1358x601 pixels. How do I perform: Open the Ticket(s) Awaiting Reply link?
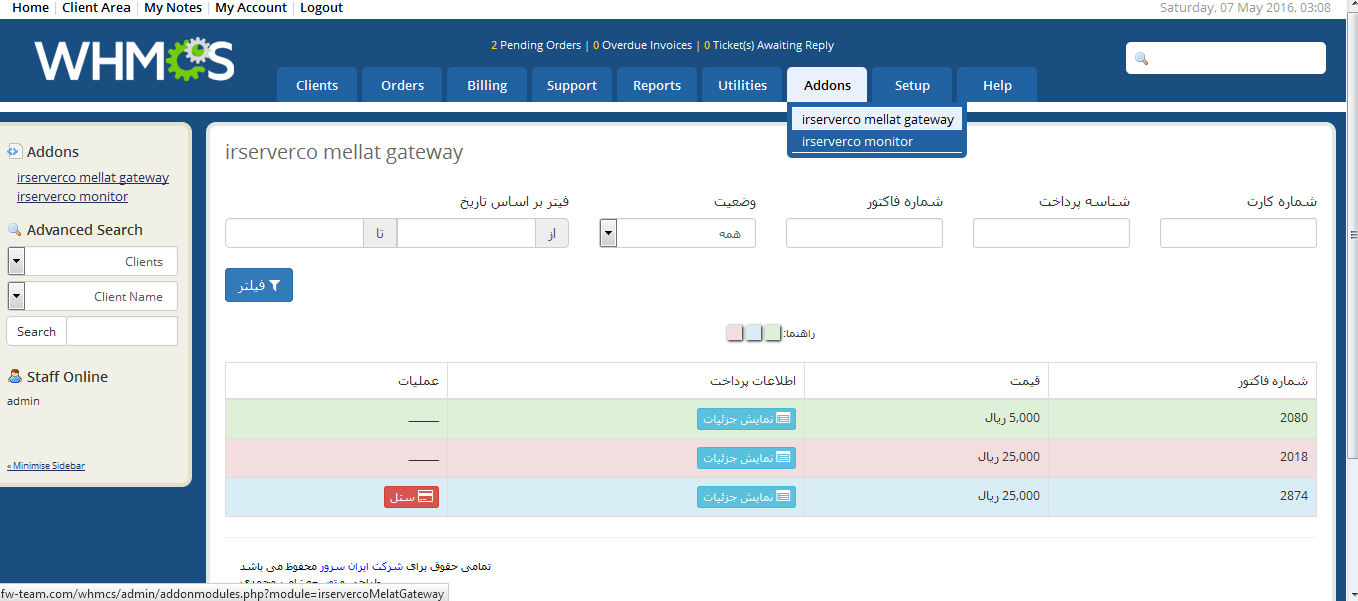click(769, 45)
